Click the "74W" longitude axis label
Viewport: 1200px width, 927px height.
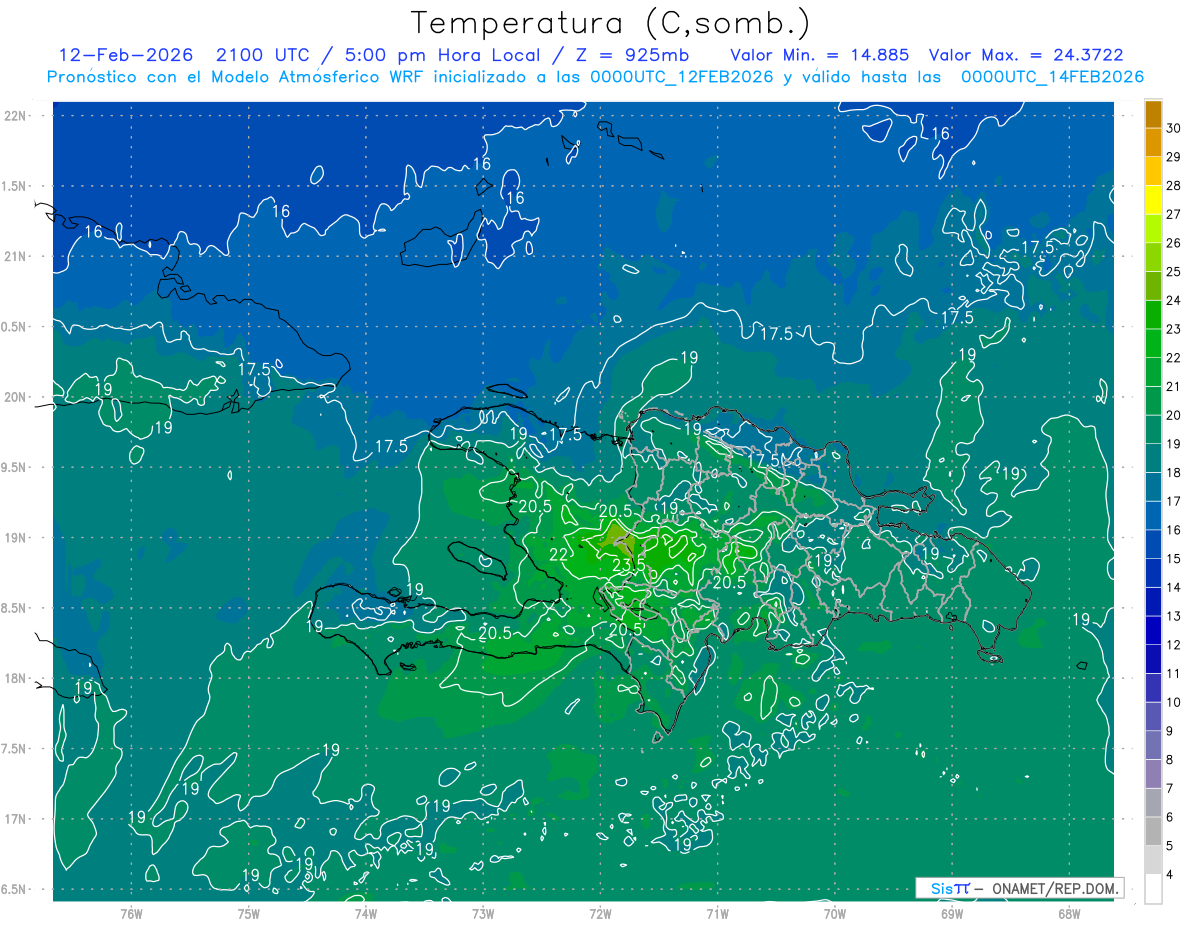[366, 913]
